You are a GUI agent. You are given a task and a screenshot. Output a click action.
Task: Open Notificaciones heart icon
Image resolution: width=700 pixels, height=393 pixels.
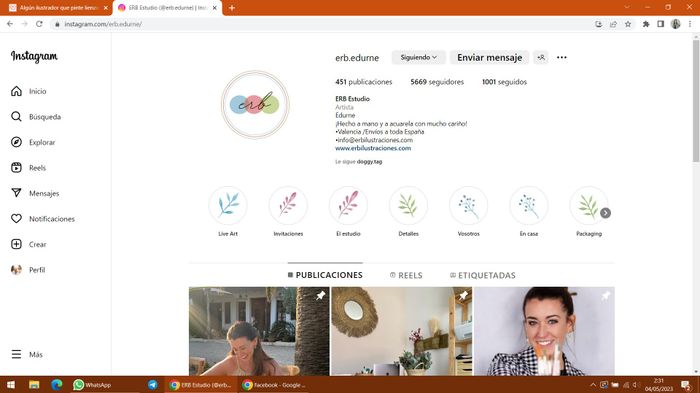point(17,218)
